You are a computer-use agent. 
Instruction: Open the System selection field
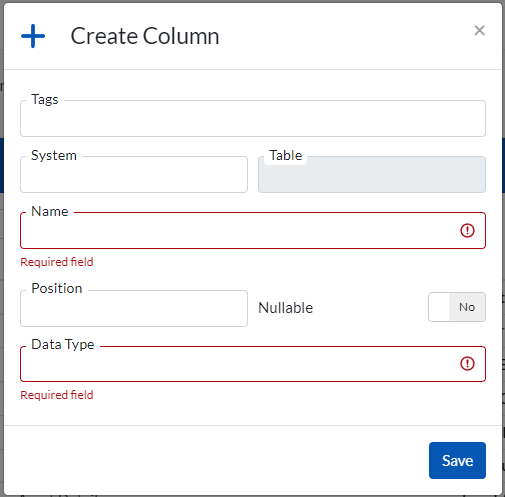tap(134, 174)
